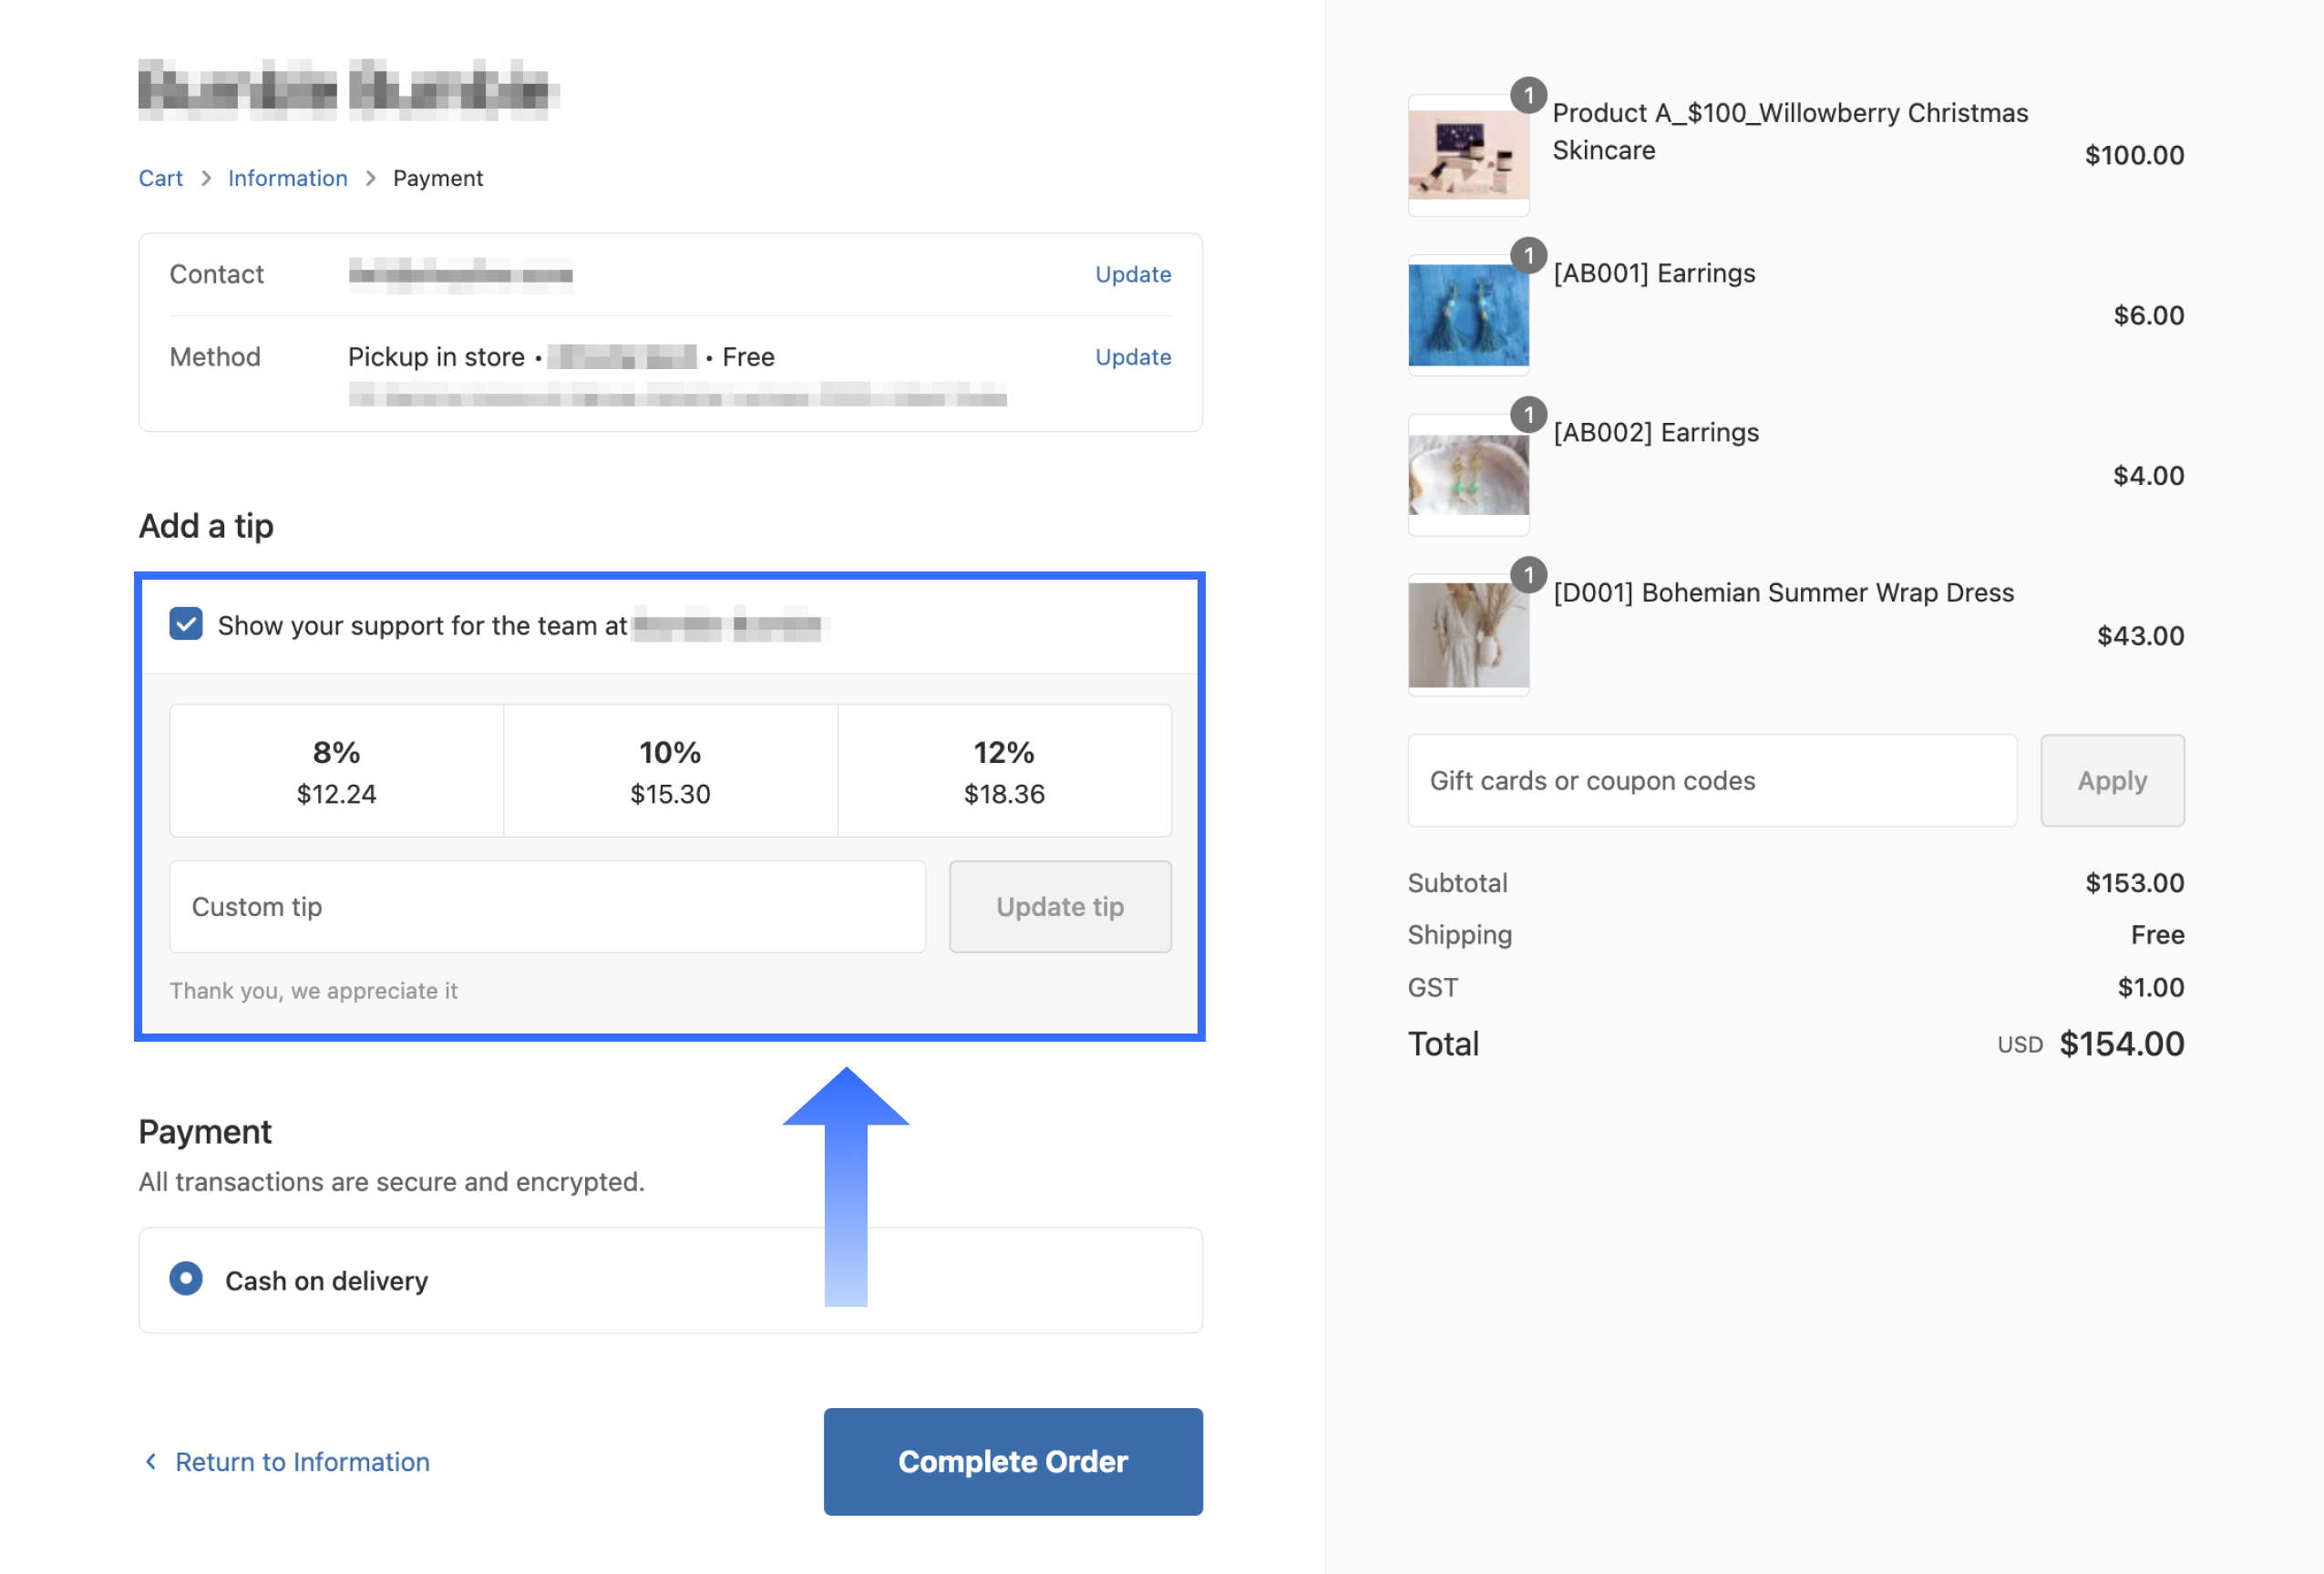Image resolution: width=2324 pixels, height=1574 pixels.
Task: Uncheck the Show your support tip checkbox
Action: [x=186, y=624]
